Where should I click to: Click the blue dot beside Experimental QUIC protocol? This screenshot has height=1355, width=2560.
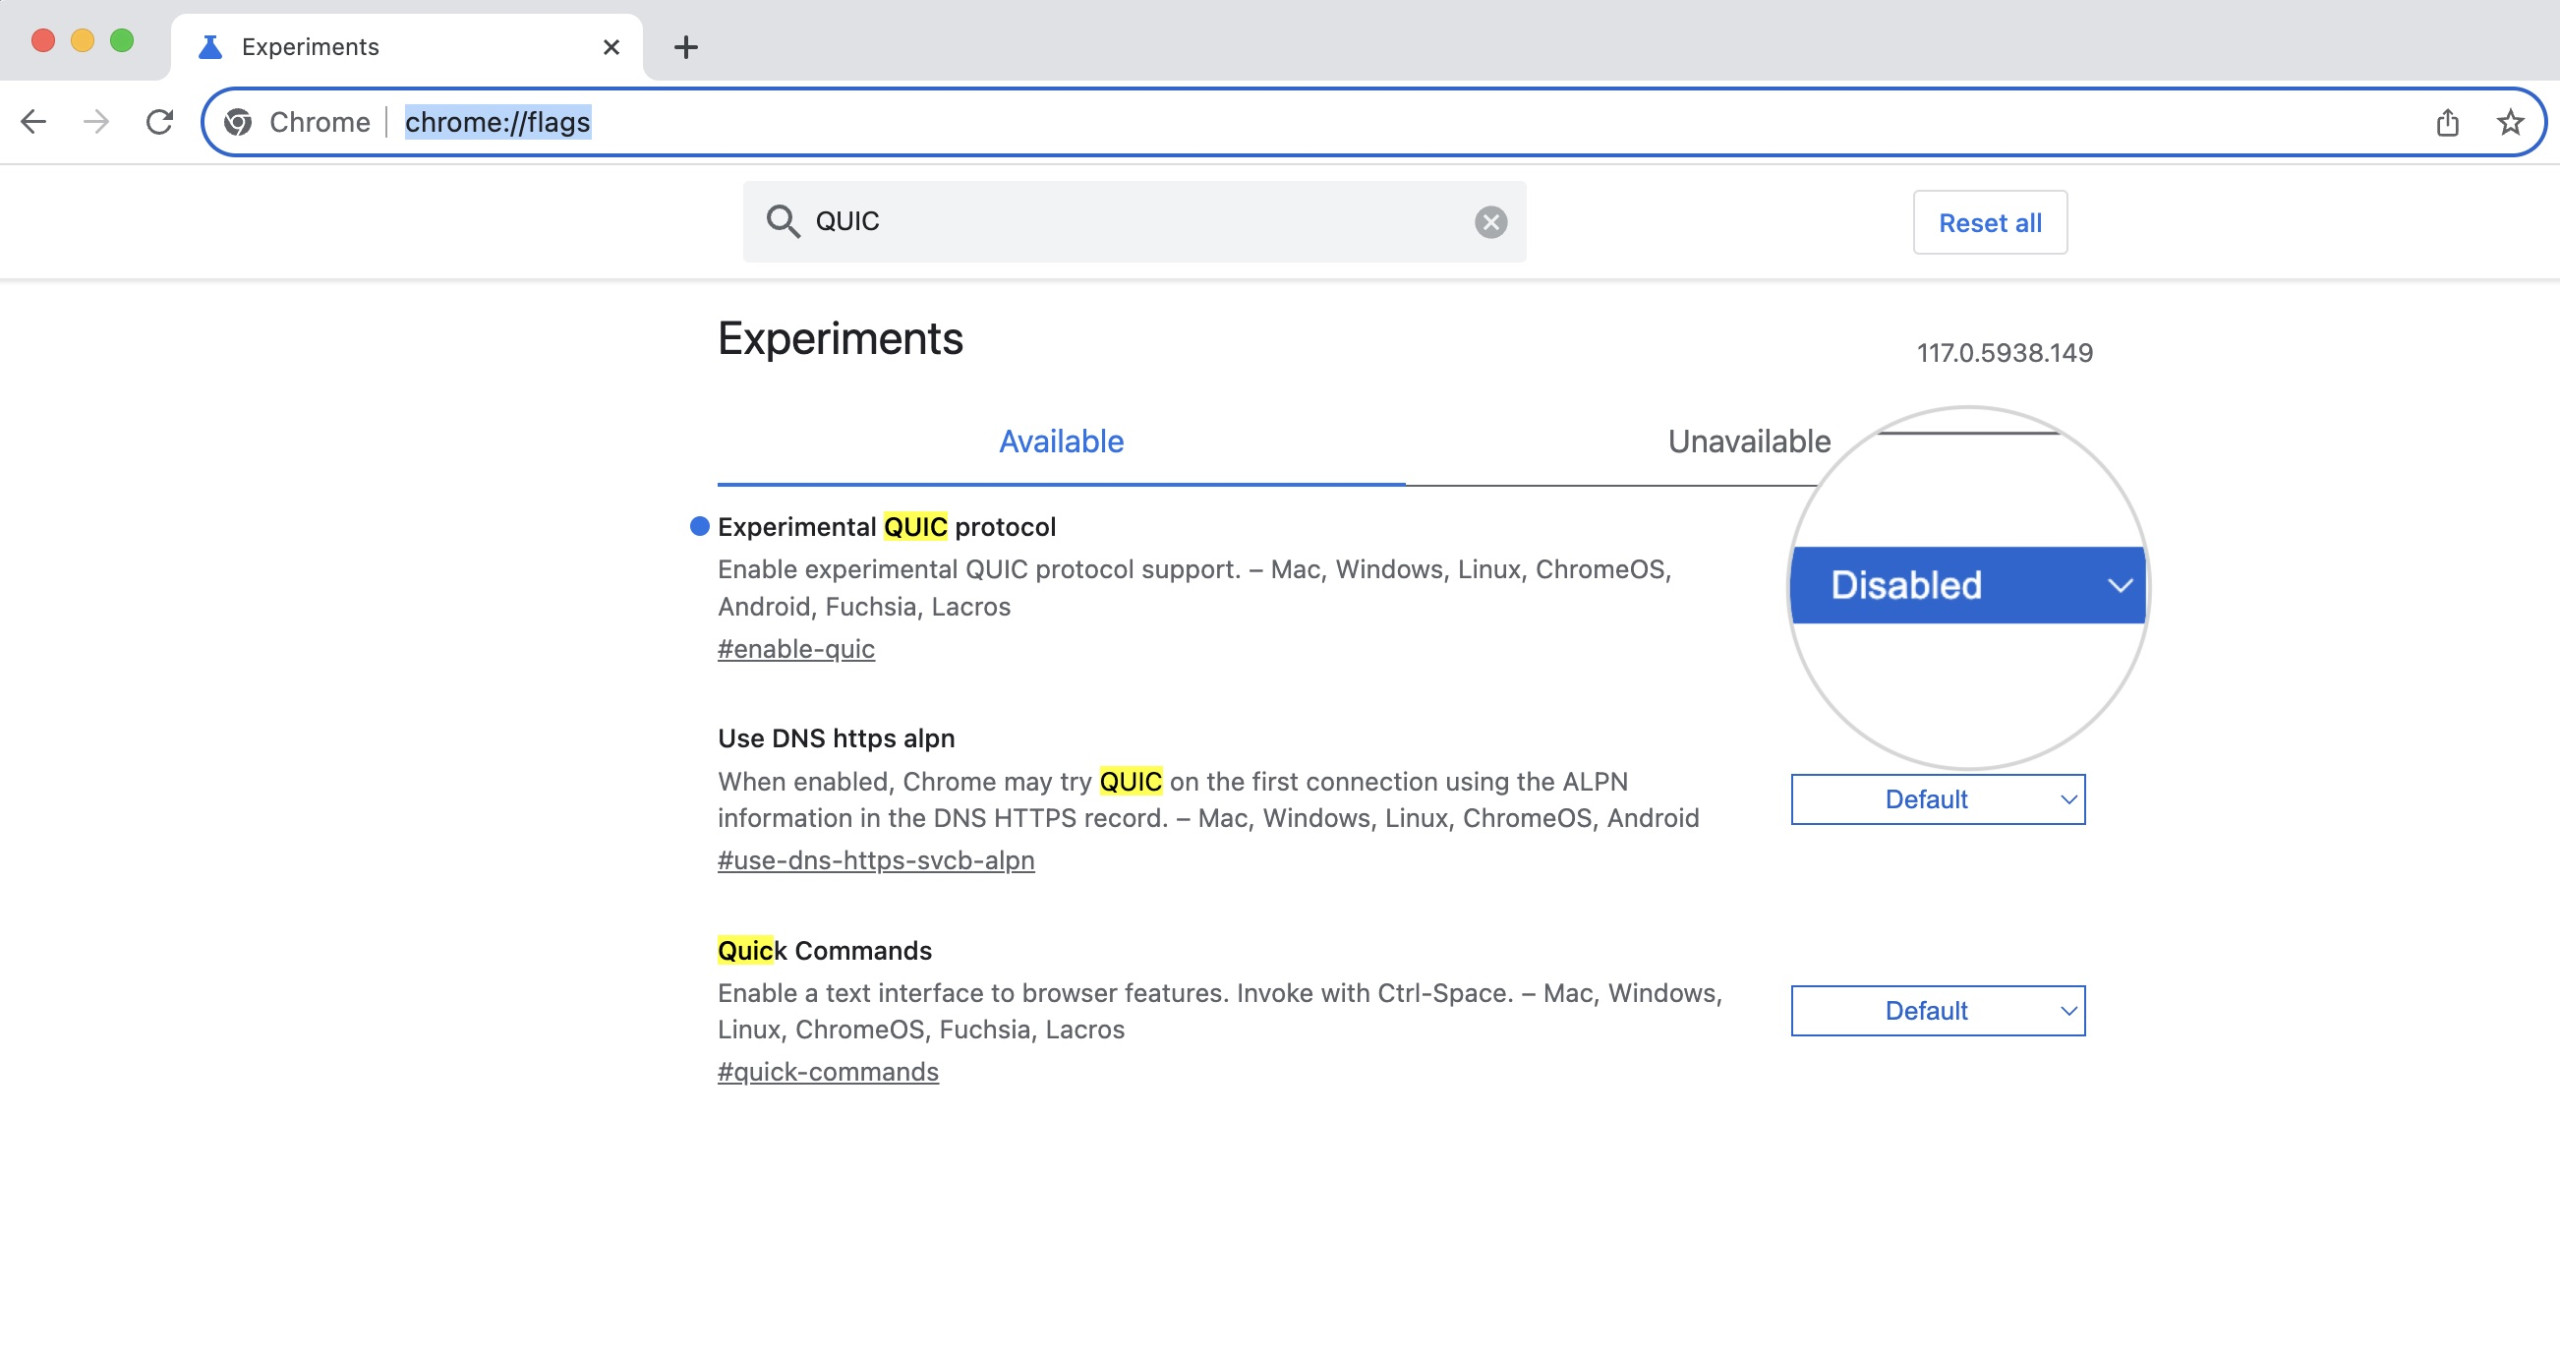click(x=699, y=526)
